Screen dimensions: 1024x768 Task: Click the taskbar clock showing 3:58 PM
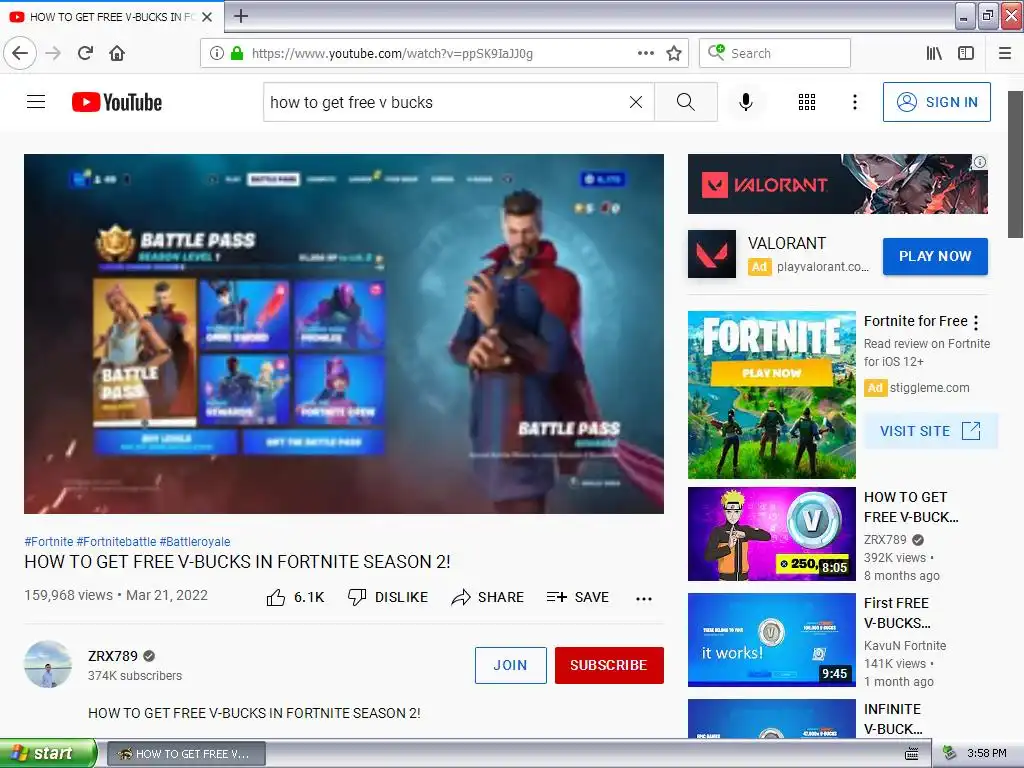click(986, 754)
